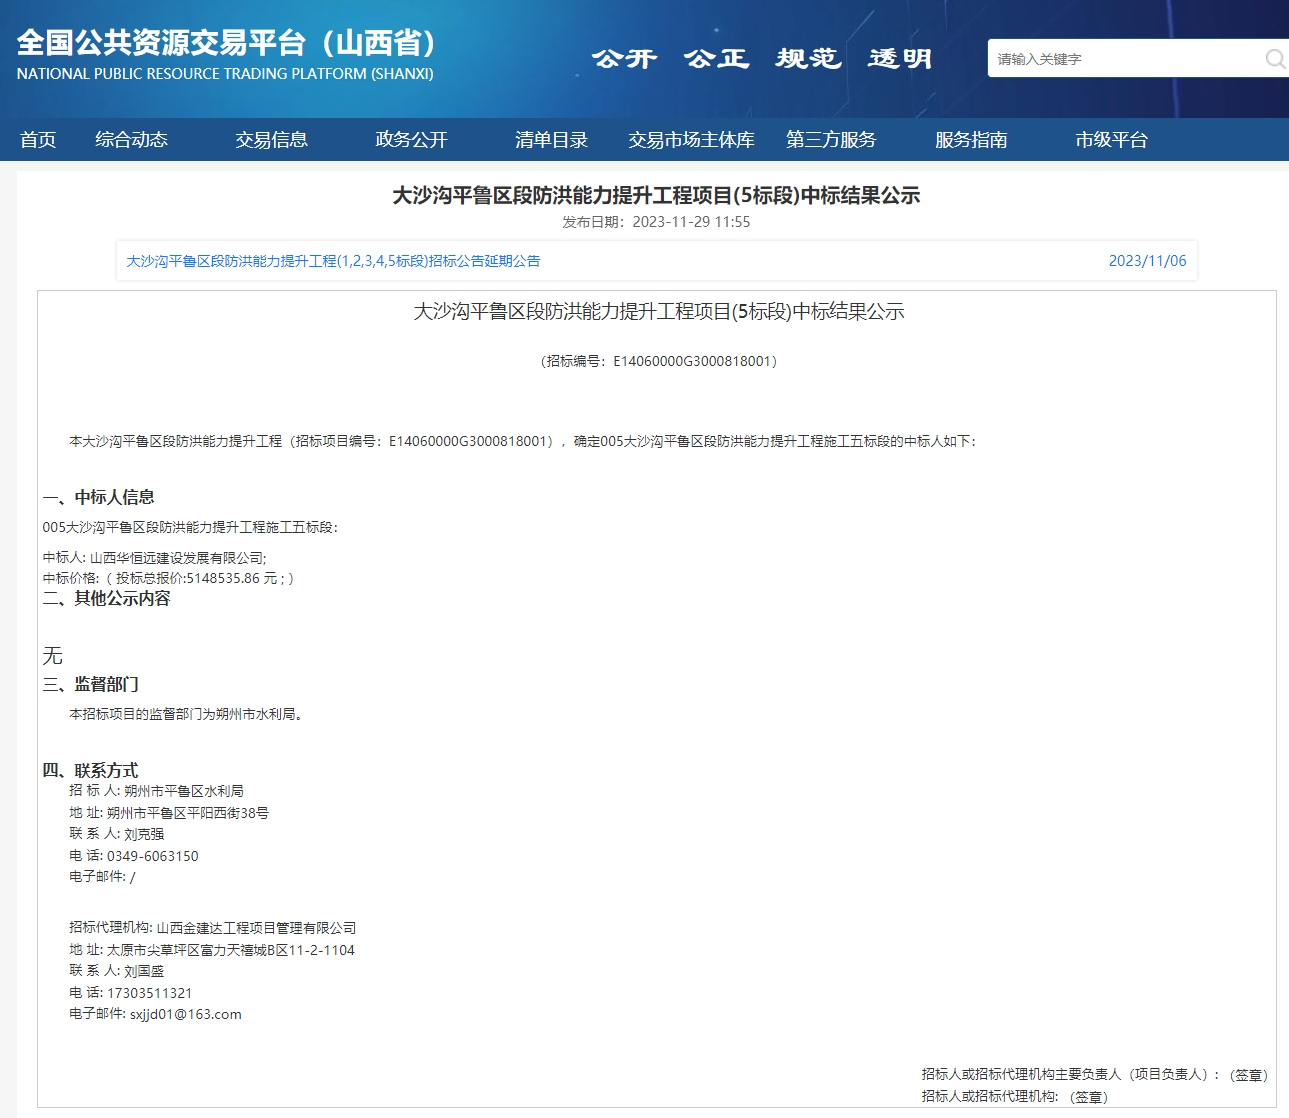
Task: Open the 交易信息 navigation menu
Action: (271, 140)
